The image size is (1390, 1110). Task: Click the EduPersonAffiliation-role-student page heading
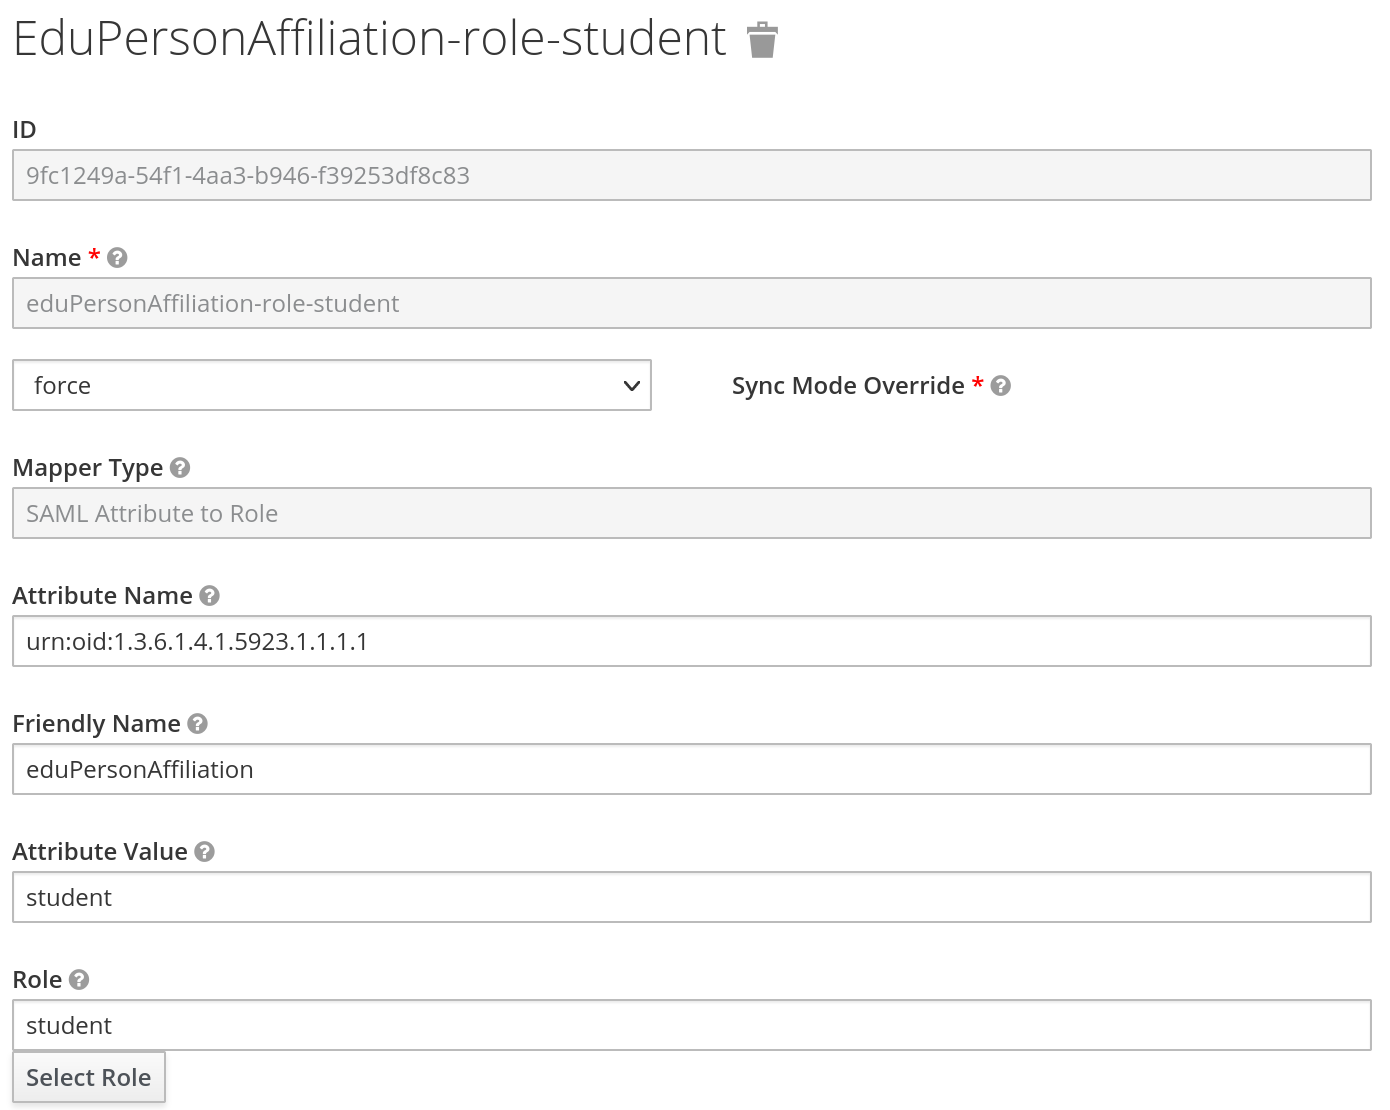tap(369, 40)
